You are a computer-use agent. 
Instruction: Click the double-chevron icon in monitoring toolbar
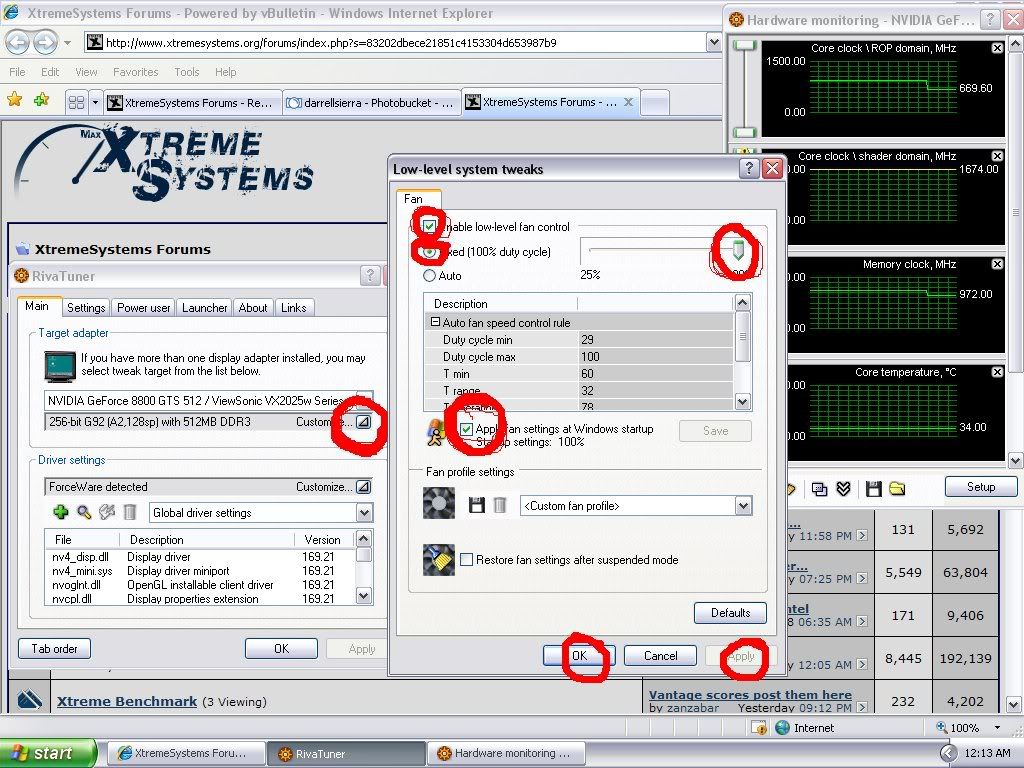tap(844, 488)
